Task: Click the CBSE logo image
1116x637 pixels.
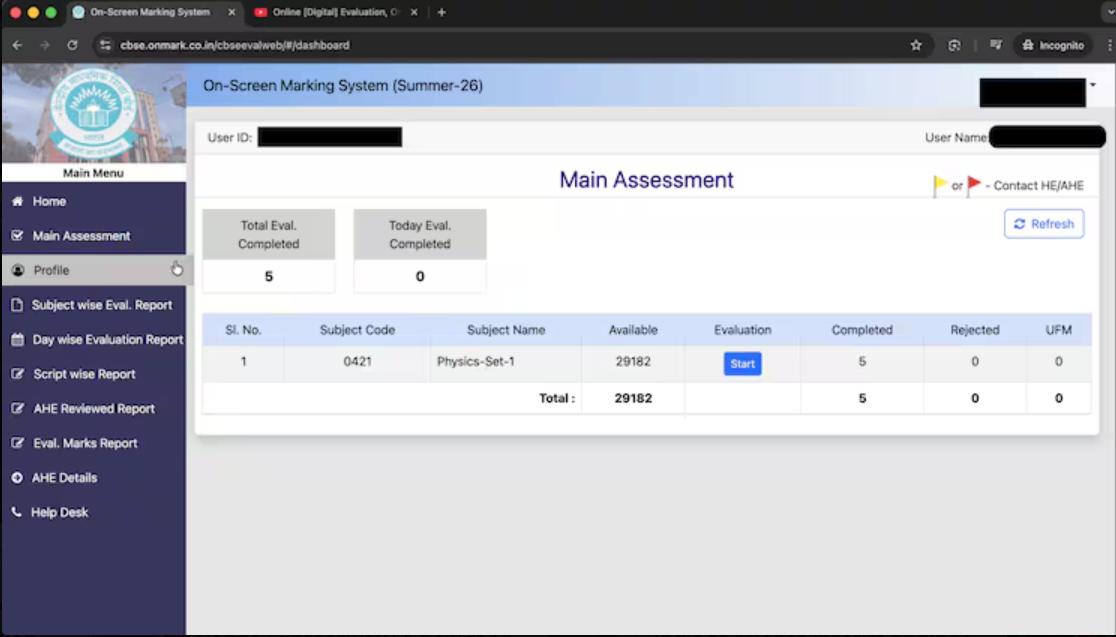Action: [x=93, y=112]
